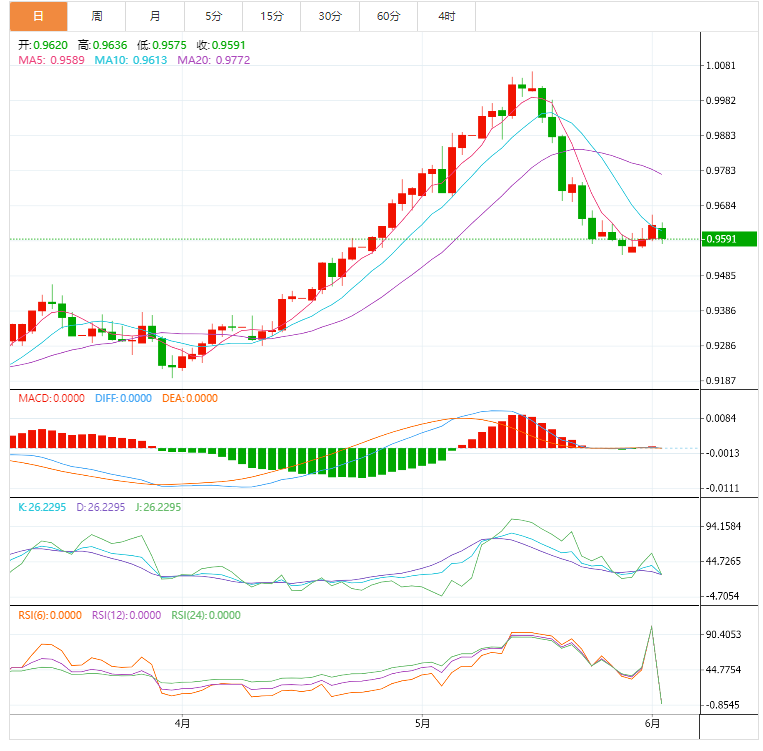
Task: Click the RSI(6) indicator label
Action: click(50, 615)
